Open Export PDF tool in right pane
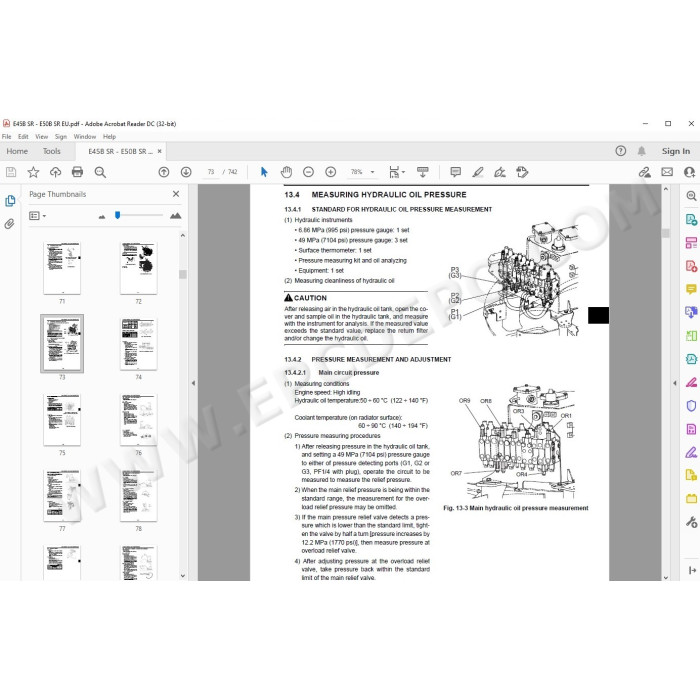Screen dimensions: 700x700 tap(691, 219)
